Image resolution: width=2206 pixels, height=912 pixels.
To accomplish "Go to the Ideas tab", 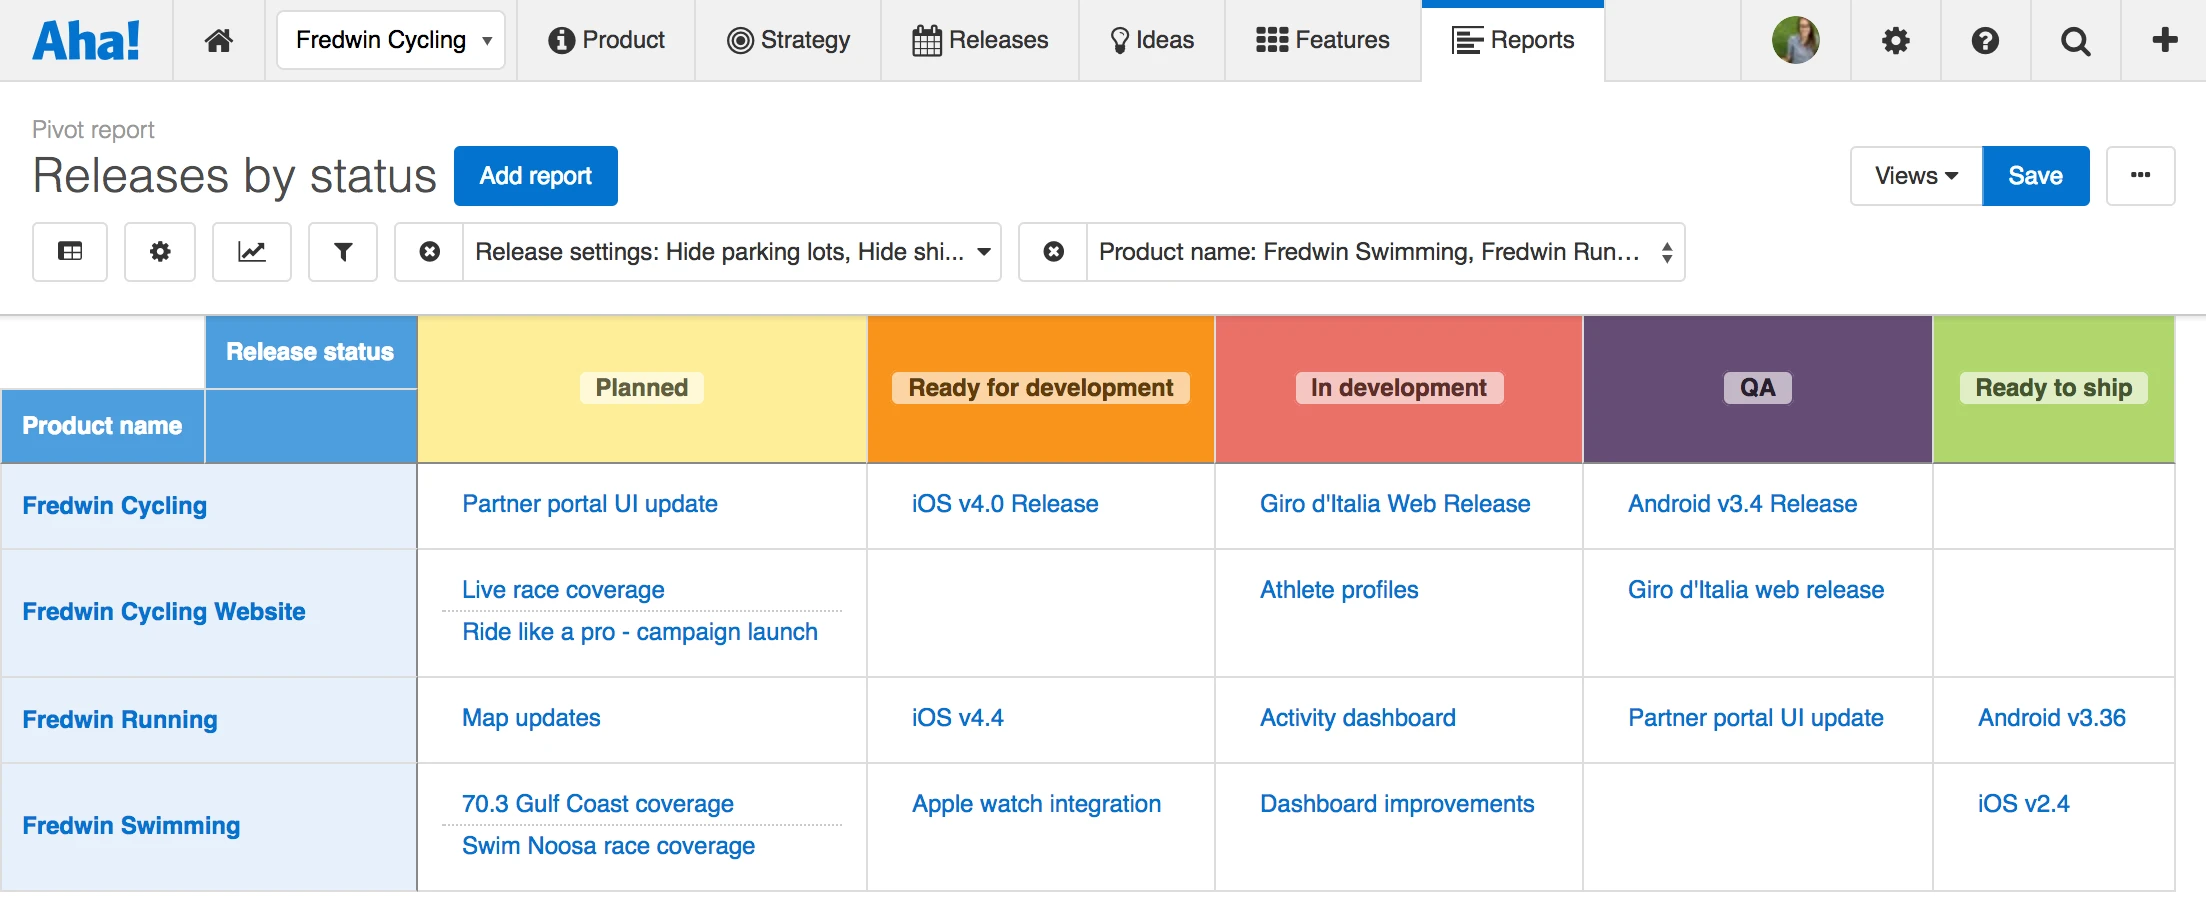I will (x=1152, y=41).
